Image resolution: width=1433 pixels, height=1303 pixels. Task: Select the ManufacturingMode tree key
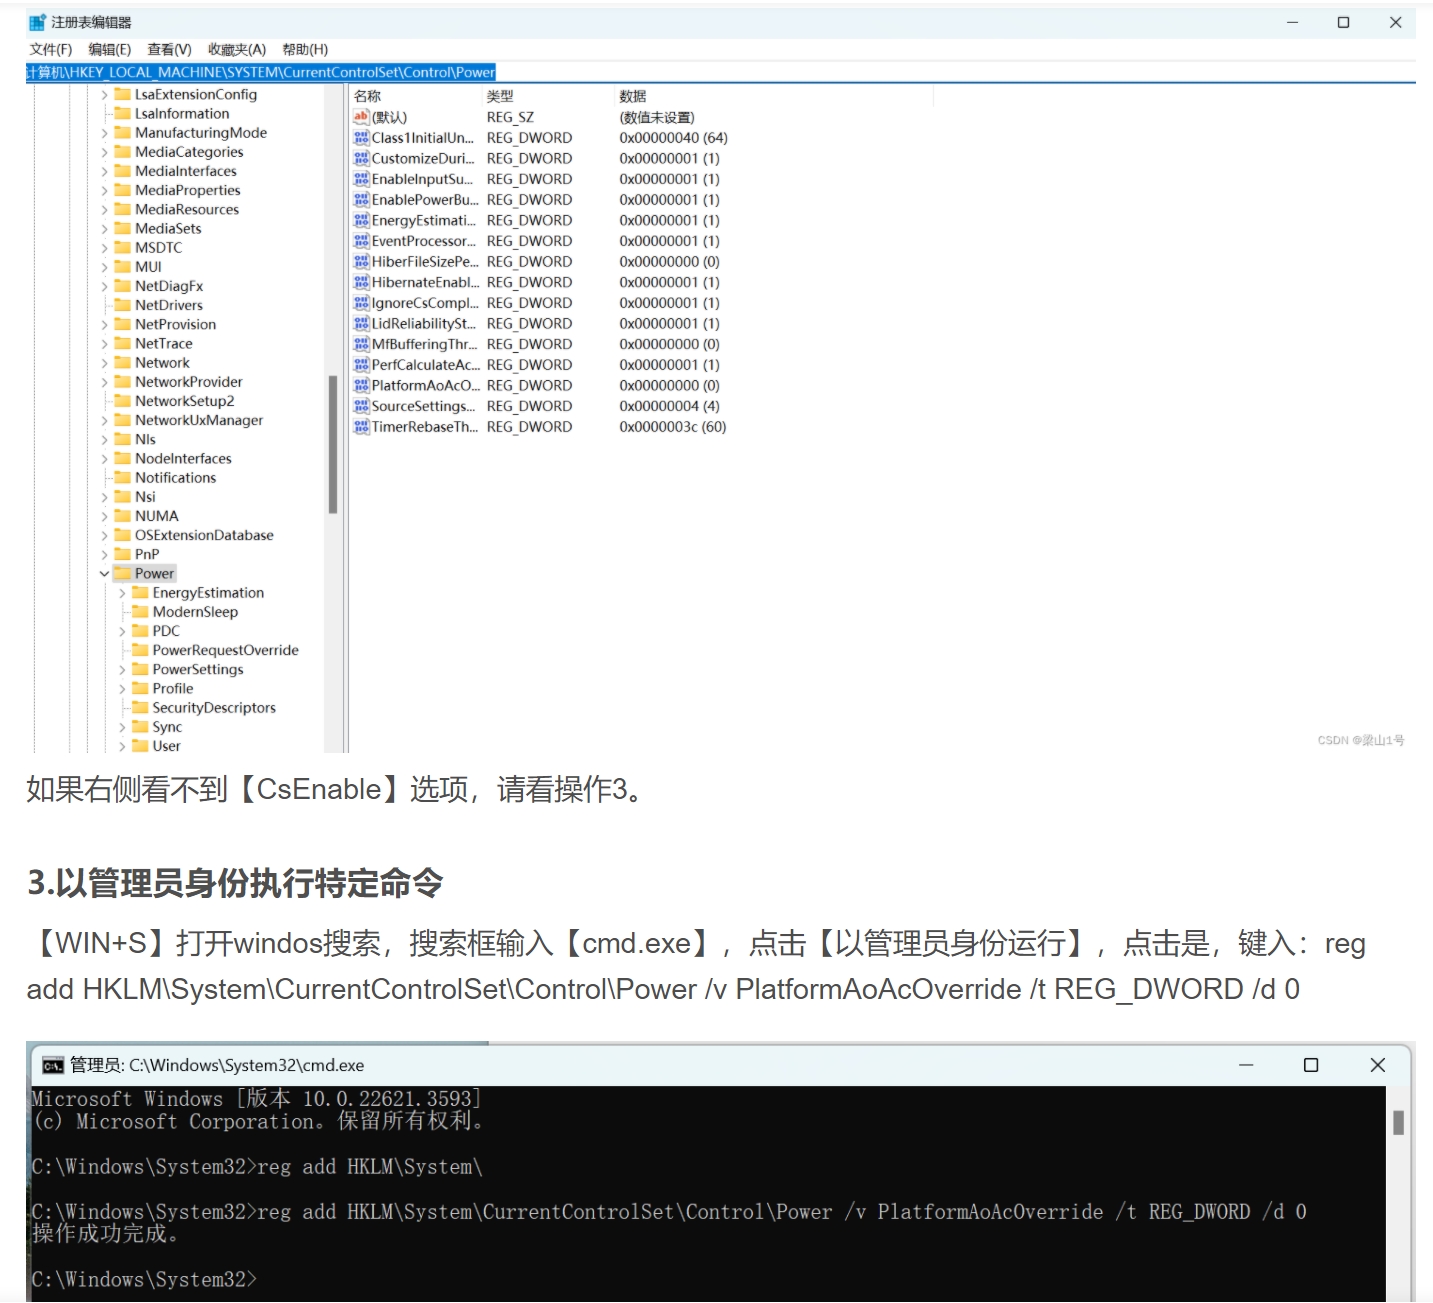(x=201, y=133)
